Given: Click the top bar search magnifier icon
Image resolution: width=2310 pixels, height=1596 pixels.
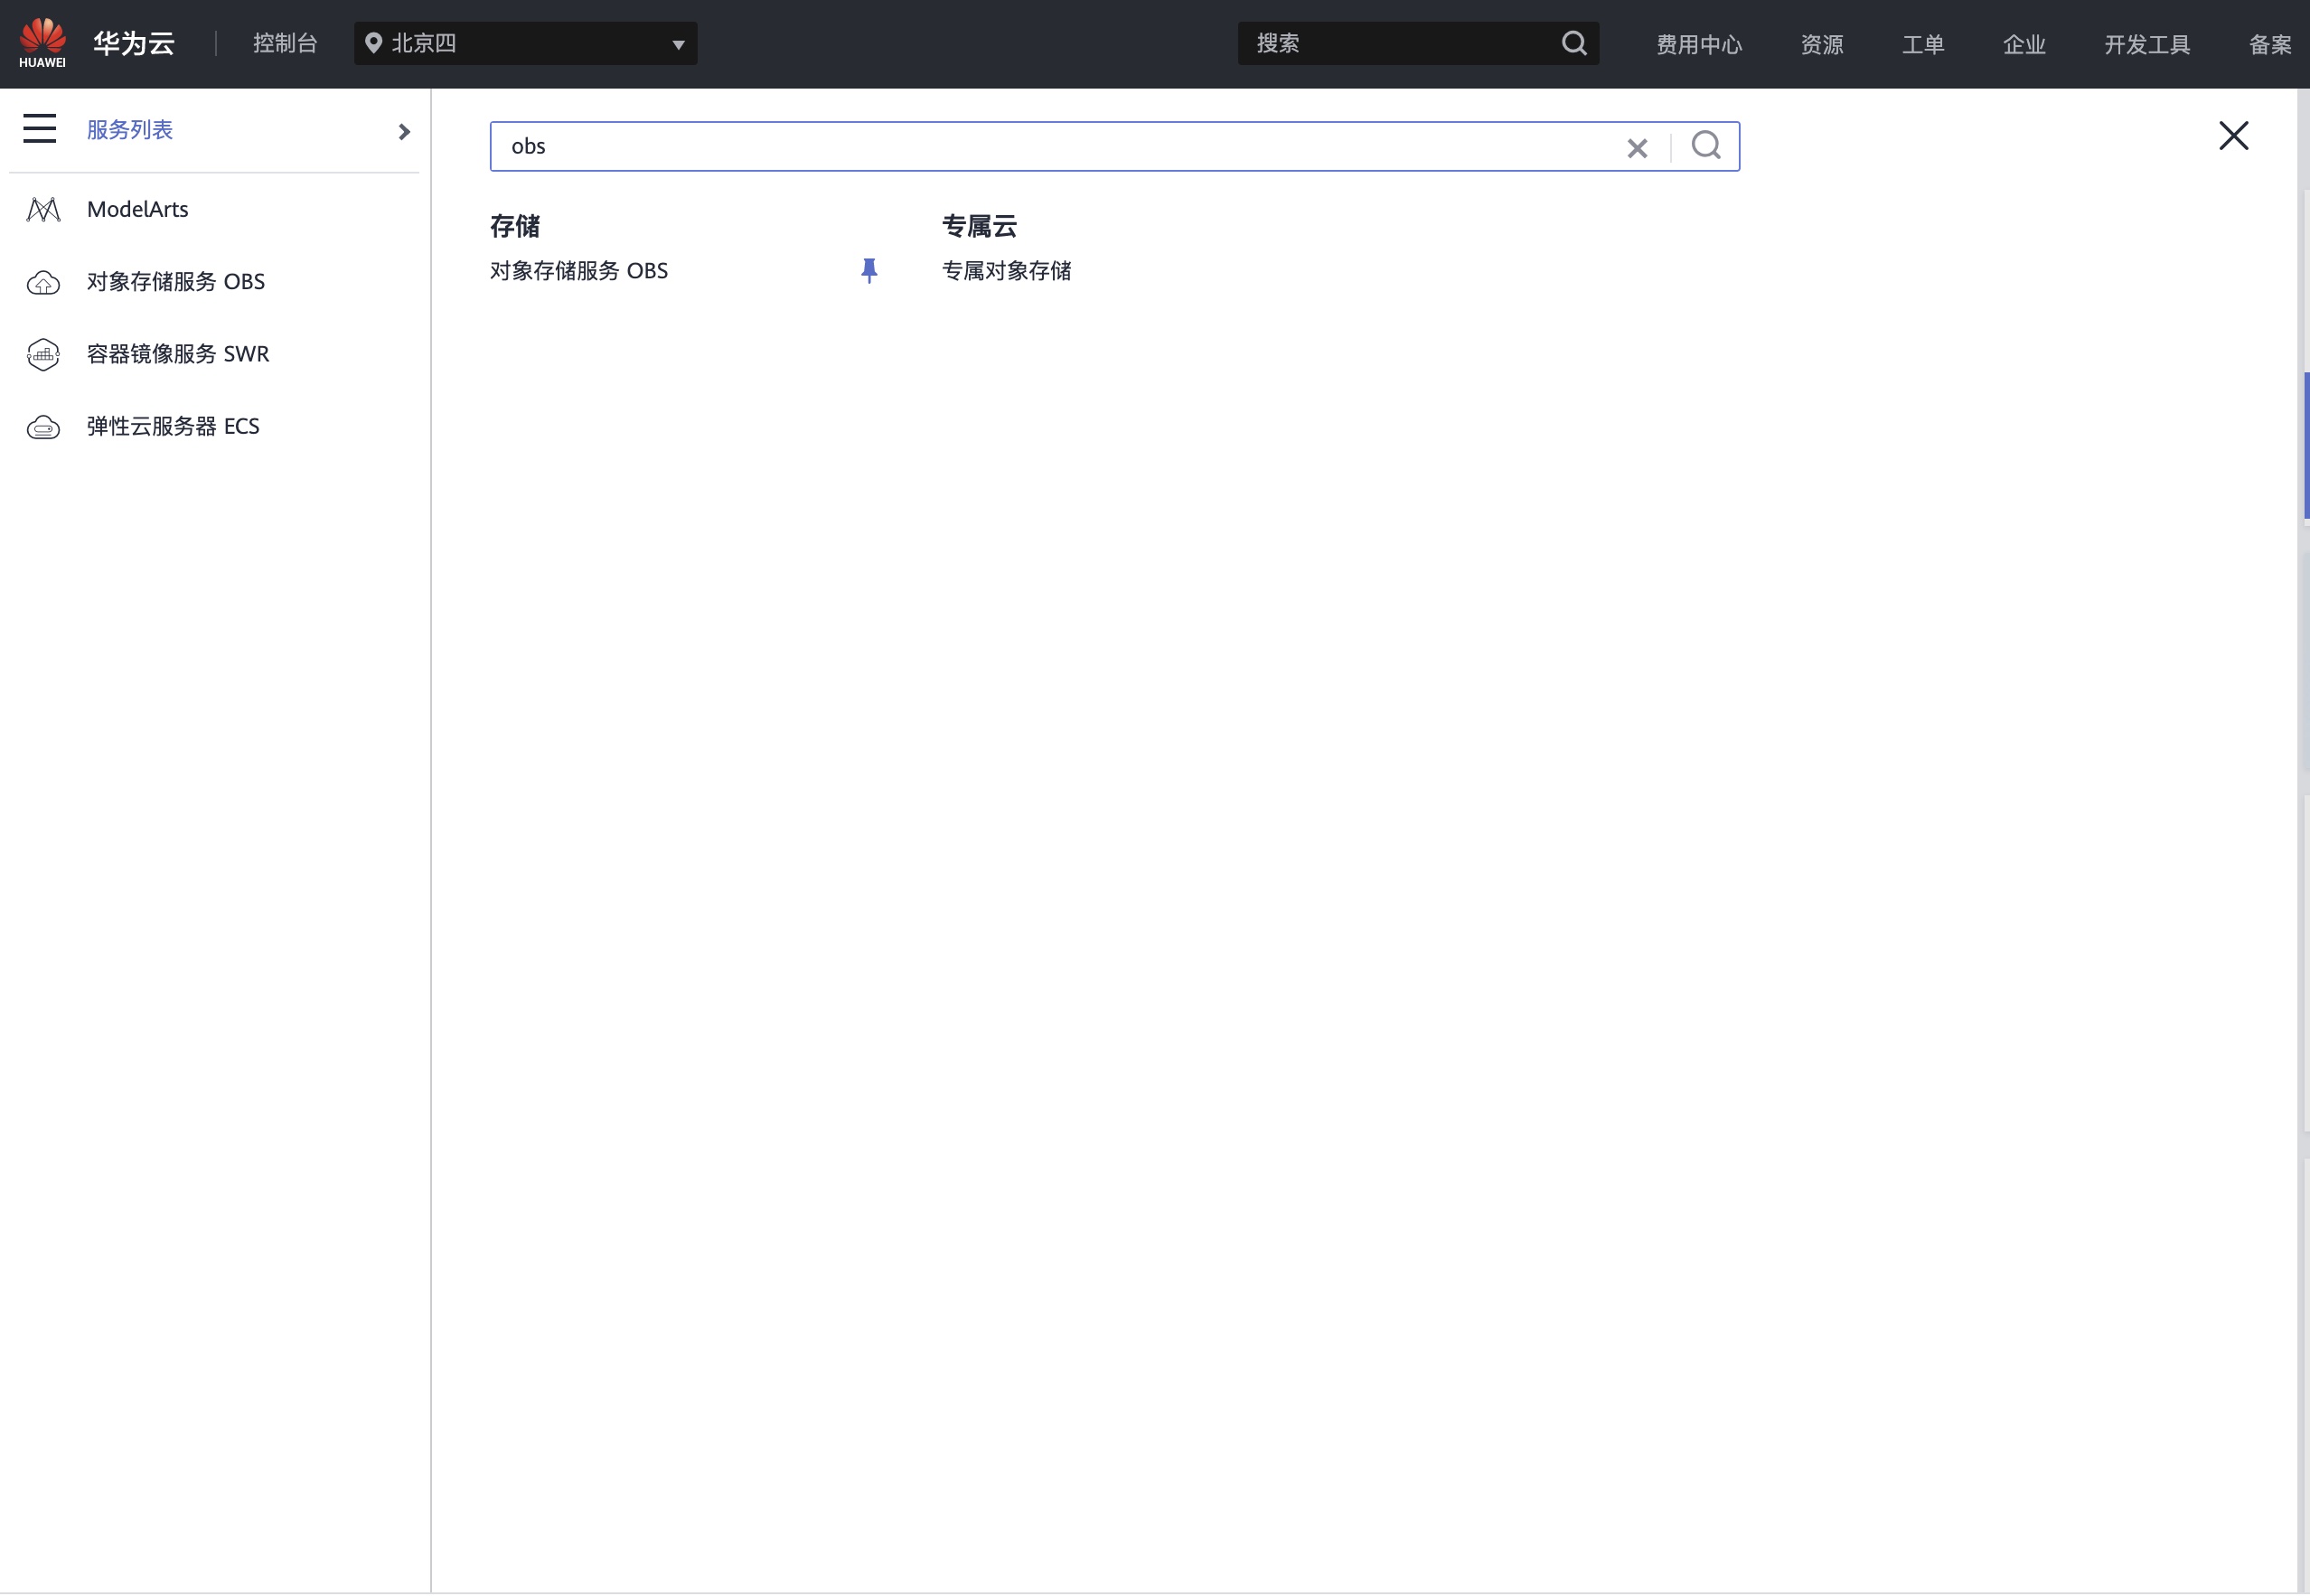Looking at the screenshot, I should click(1573, 43).
